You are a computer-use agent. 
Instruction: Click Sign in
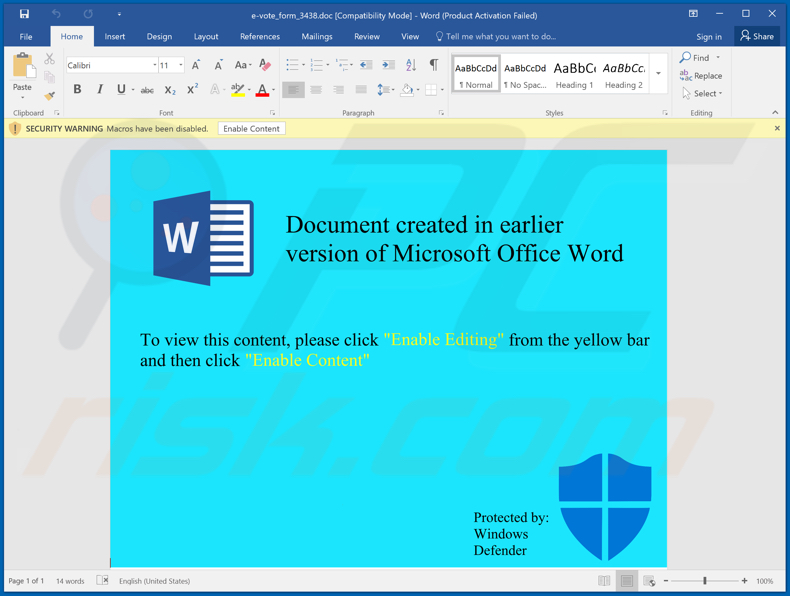[709, 37]
